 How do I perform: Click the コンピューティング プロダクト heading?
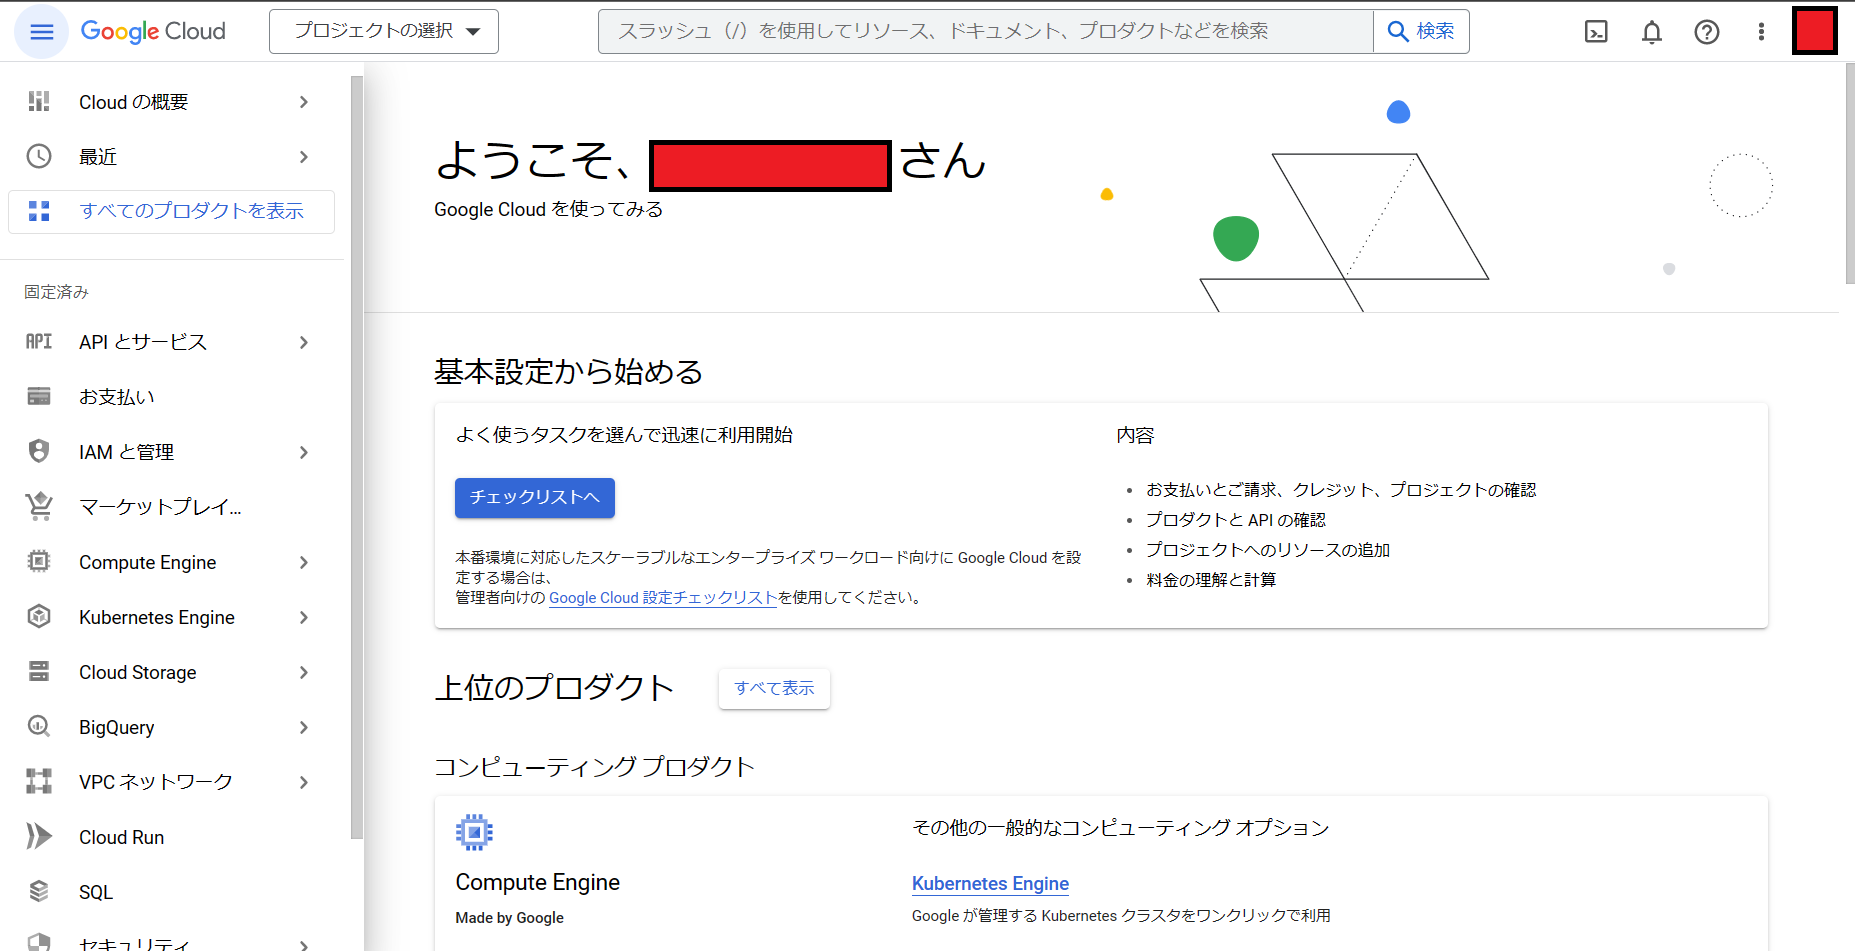pos(595,767)
